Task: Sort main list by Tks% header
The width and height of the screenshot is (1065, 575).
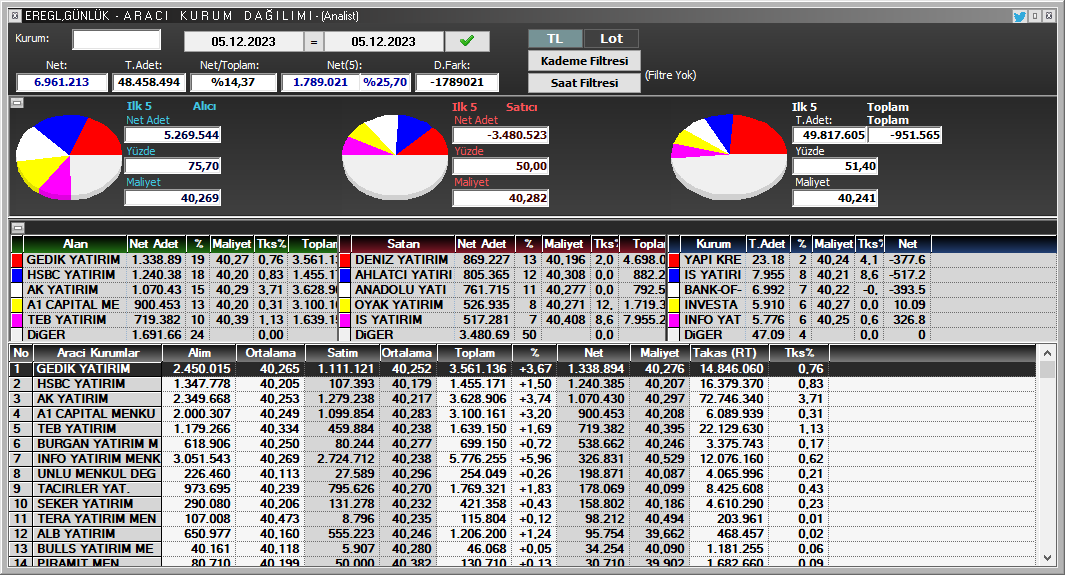Action: [x=799, y=353]
